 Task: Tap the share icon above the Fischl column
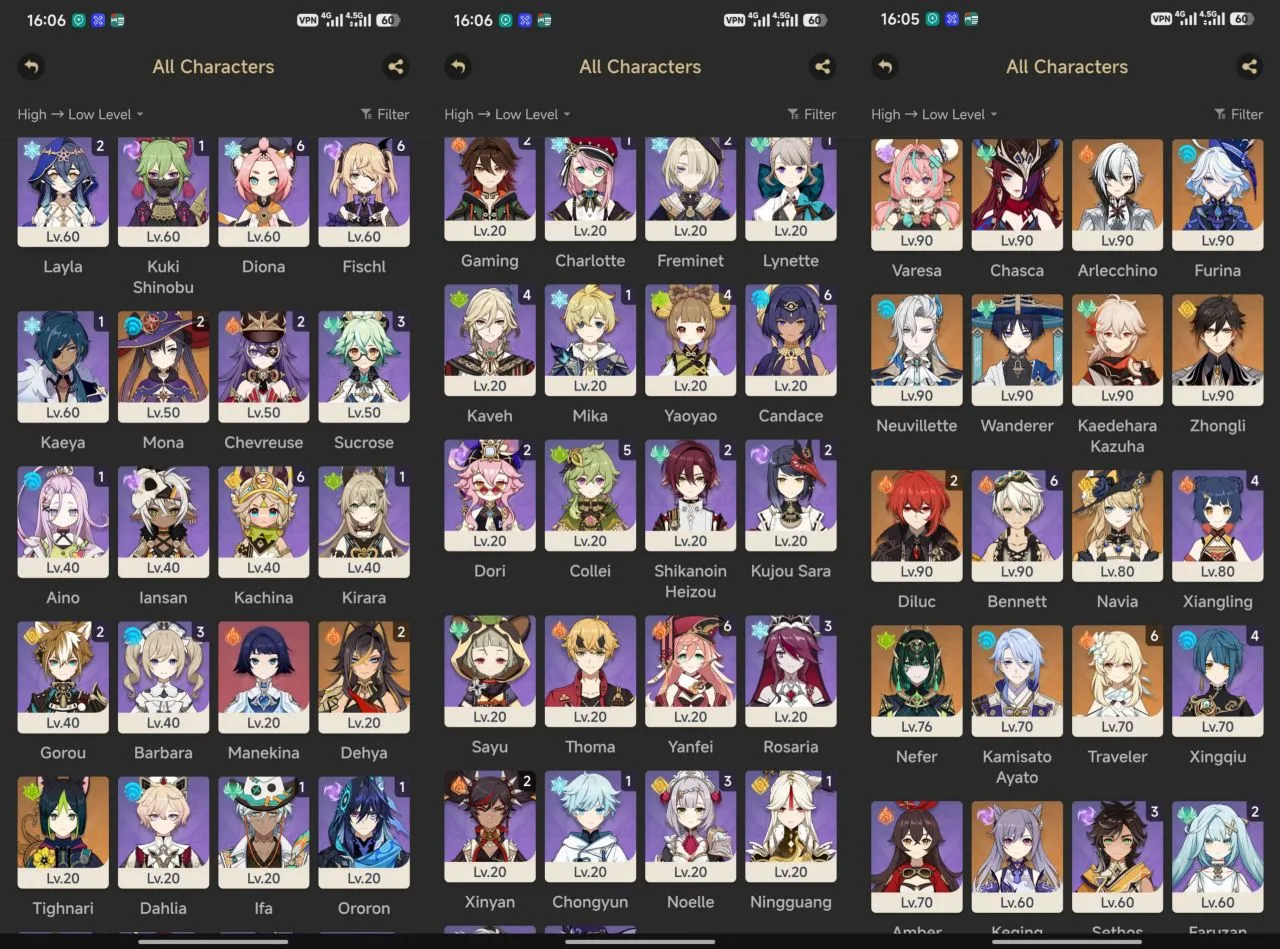coord(396,67)
